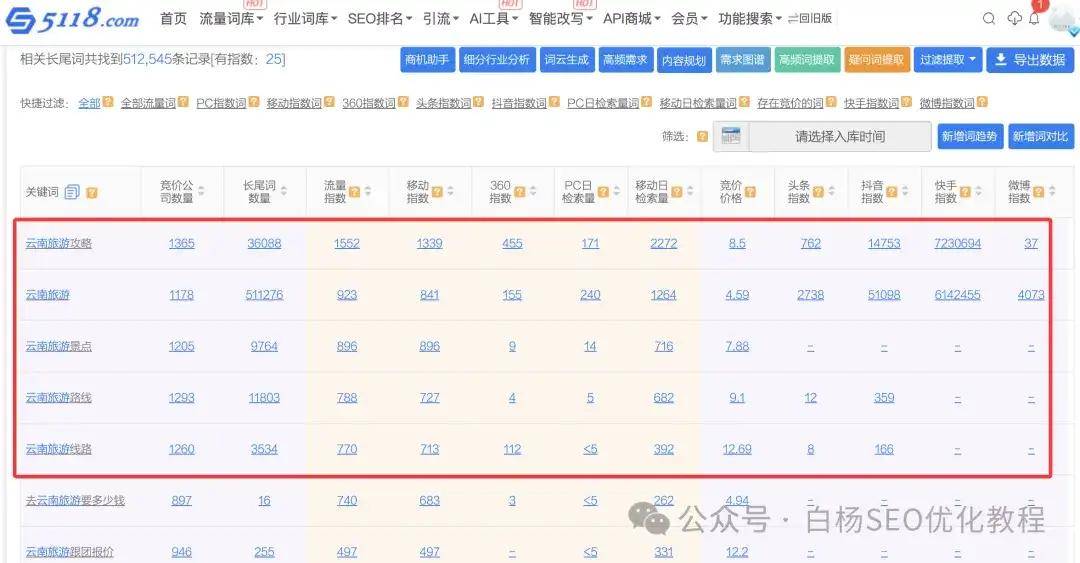Click the cloud download icon in header
The width and height of the screenshot is (1080, 563).
(1014, 19)
